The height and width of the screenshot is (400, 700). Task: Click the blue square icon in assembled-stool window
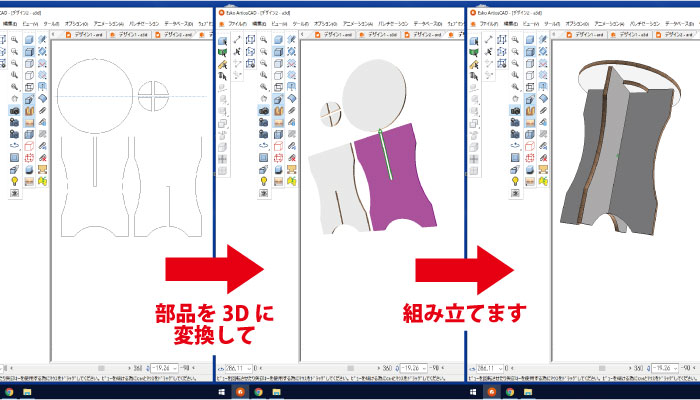pyautogui.click(x=515, y=157)
